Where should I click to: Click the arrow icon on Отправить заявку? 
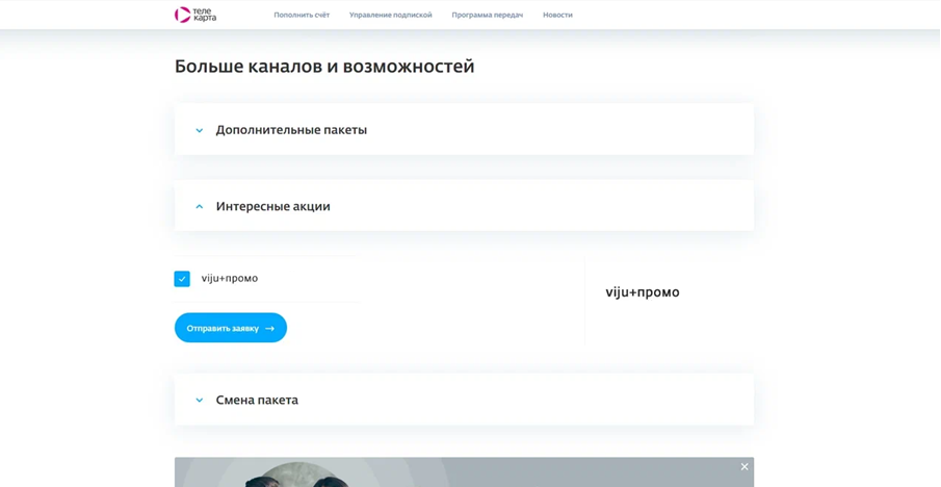click(x=269, y=328)
